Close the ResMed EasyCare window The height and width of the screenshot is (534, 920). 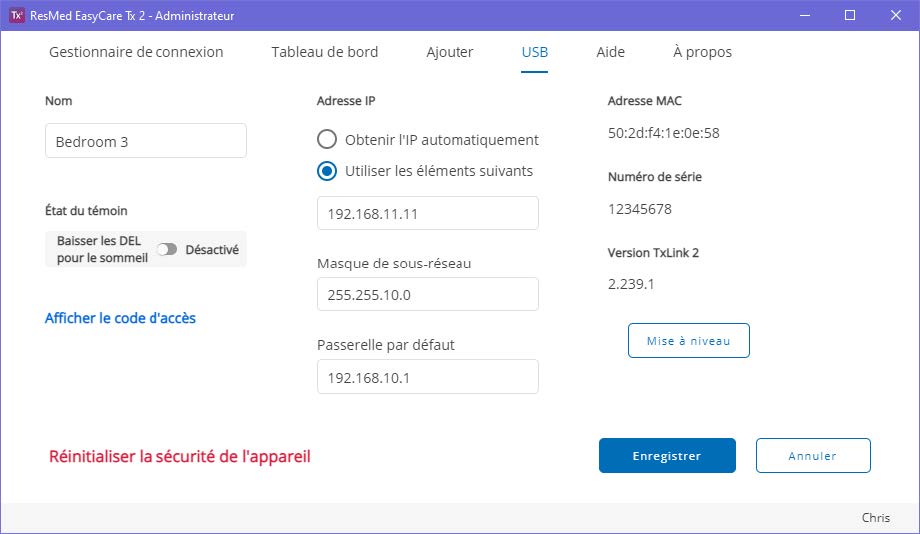895,15
